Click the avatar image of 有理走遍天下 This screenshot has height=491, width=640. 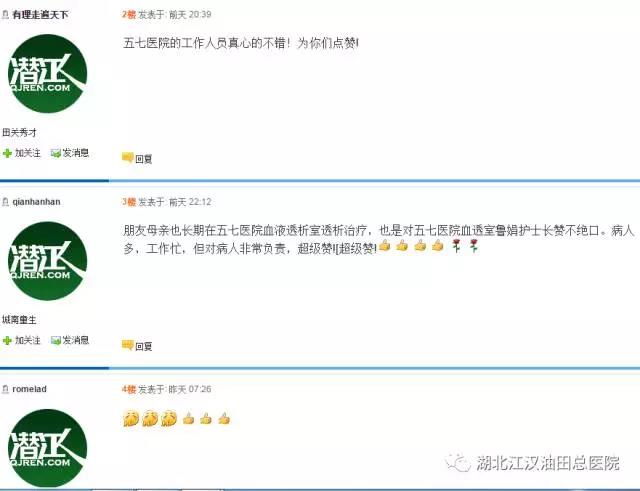click(47, 73)
